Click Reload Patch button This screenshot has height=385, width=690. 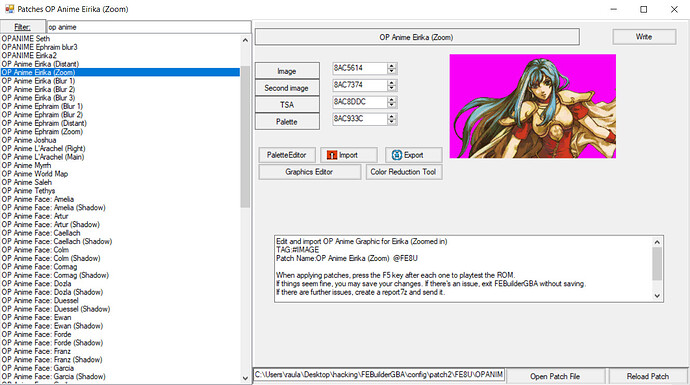pyautogui.click(x=648, y=376)
